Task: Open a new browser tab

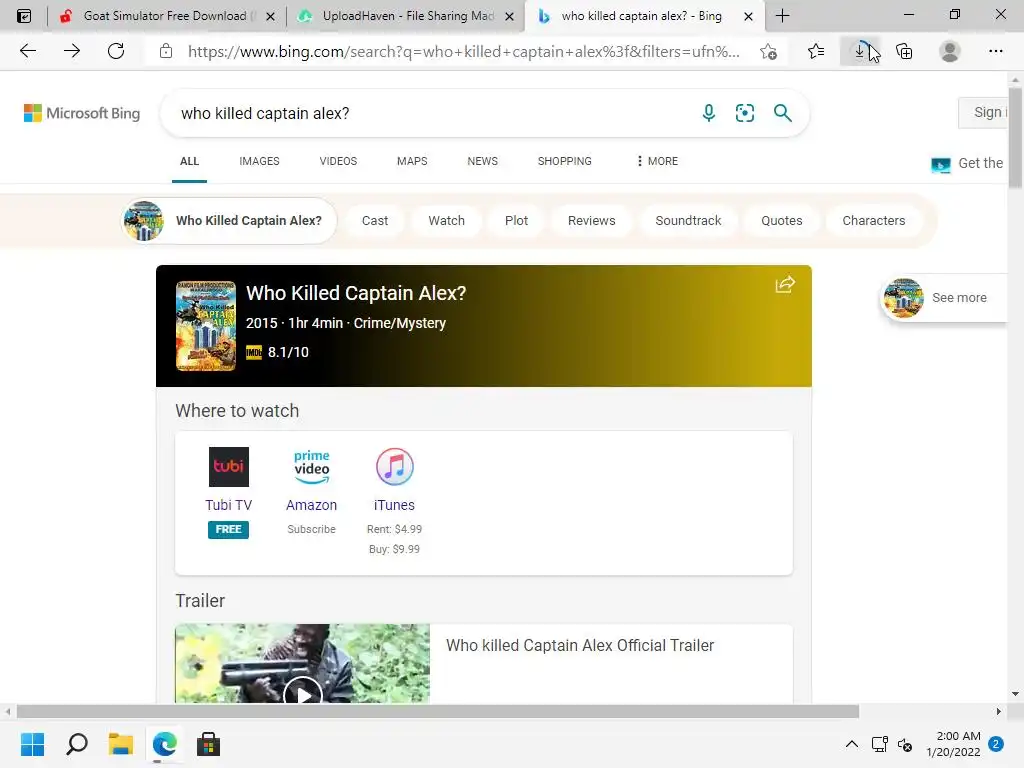Action: pos(782,16)
